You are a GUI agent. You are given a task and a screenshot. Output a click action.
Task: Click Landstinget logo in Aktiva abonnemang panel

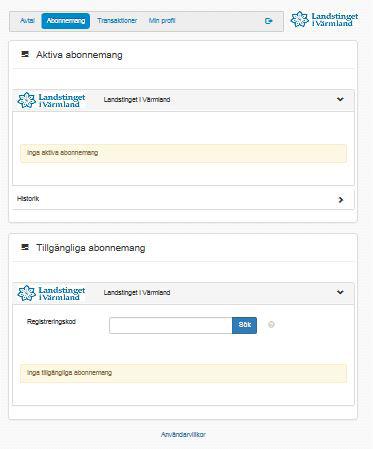(x=51, y=100)
